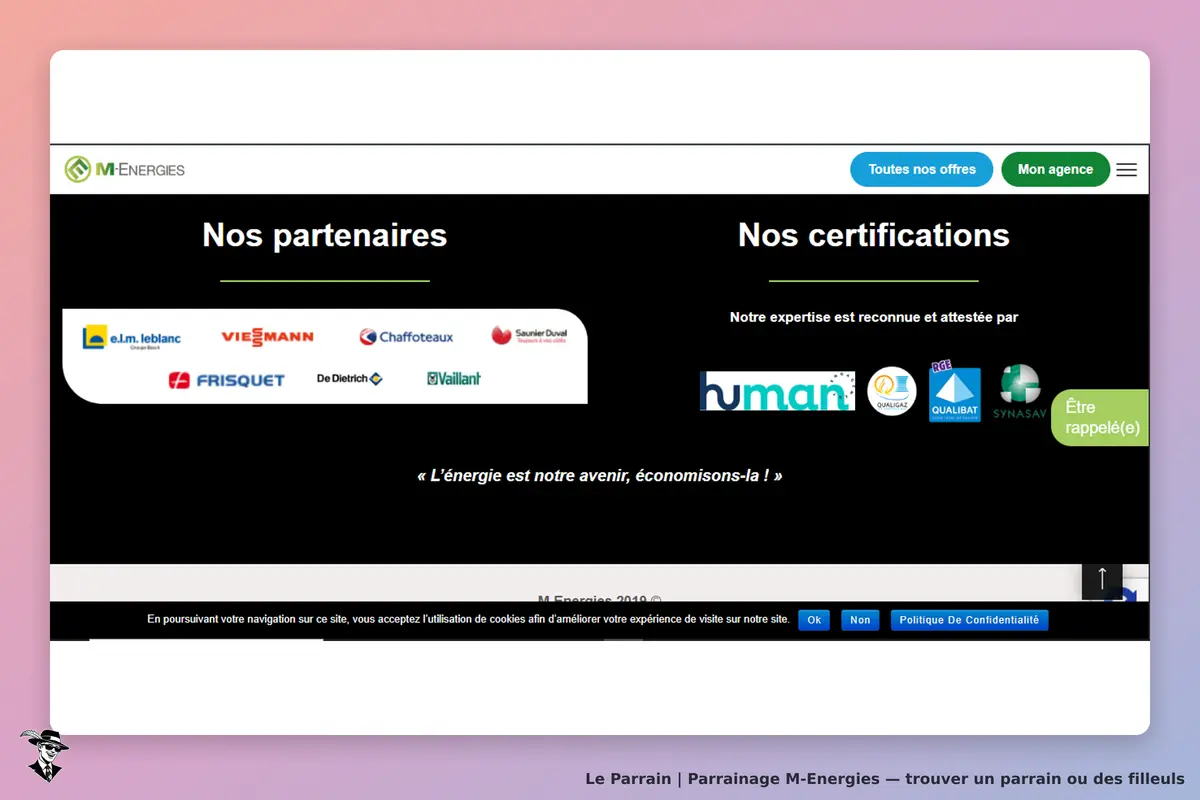This screenshot has width=1200, height=800.
Task: Click the Qualigaz certification badge
Action: (892, 391)
